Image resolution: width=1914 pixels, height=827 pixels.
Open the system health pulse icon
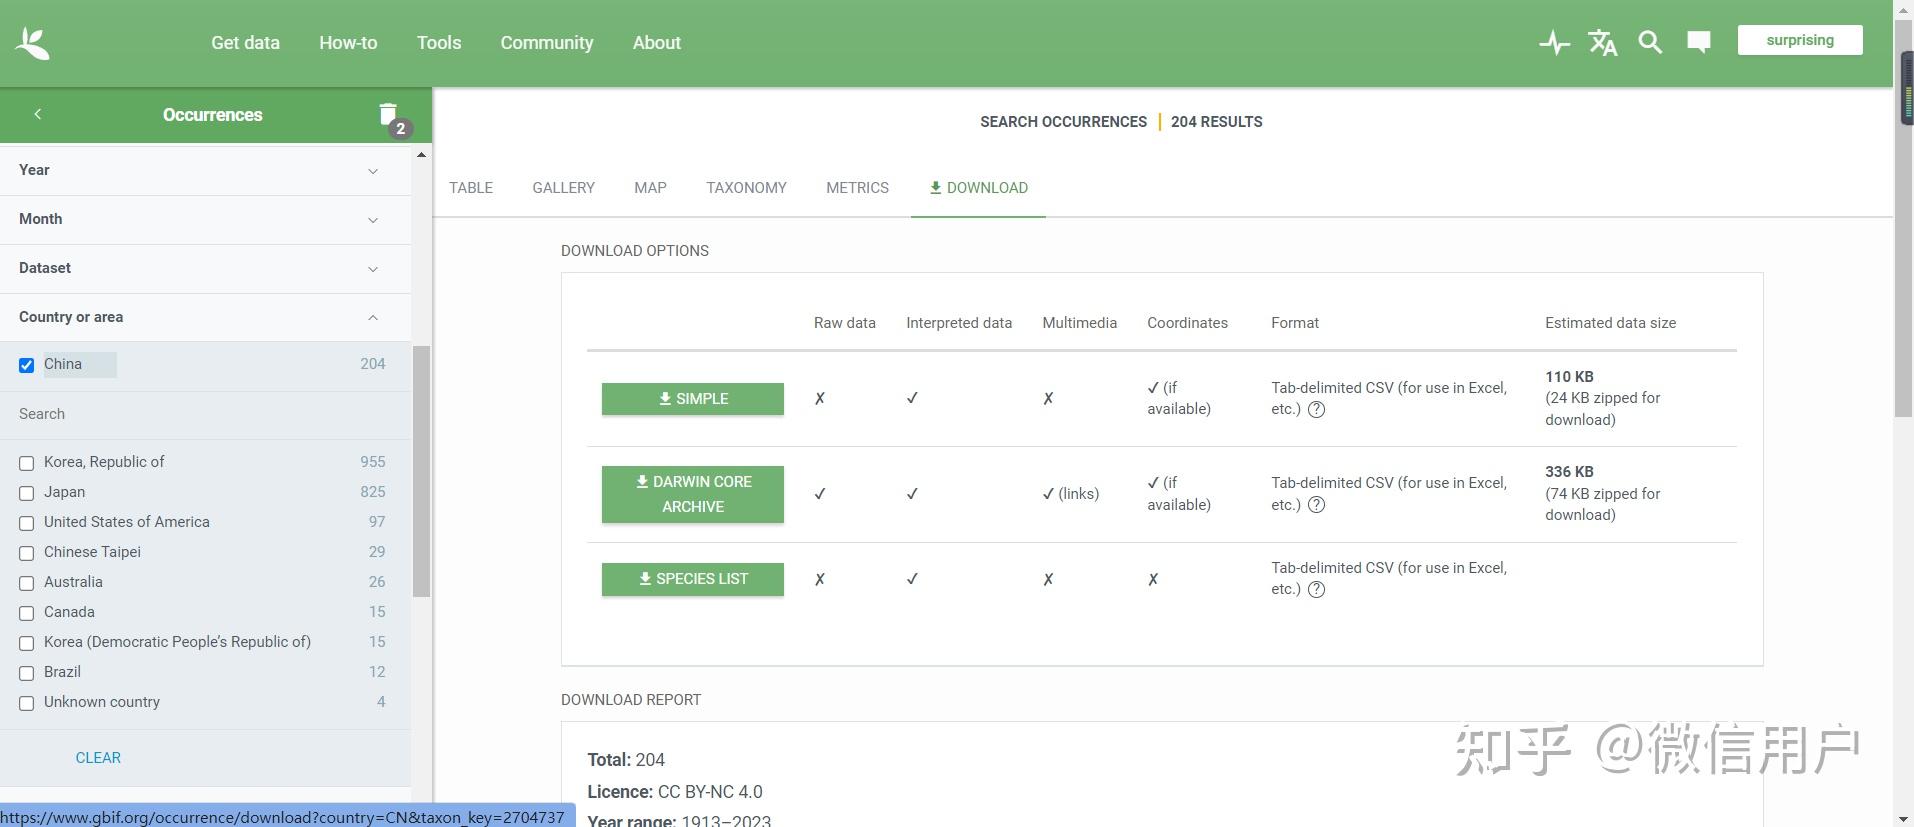(x=1554, y=43)
